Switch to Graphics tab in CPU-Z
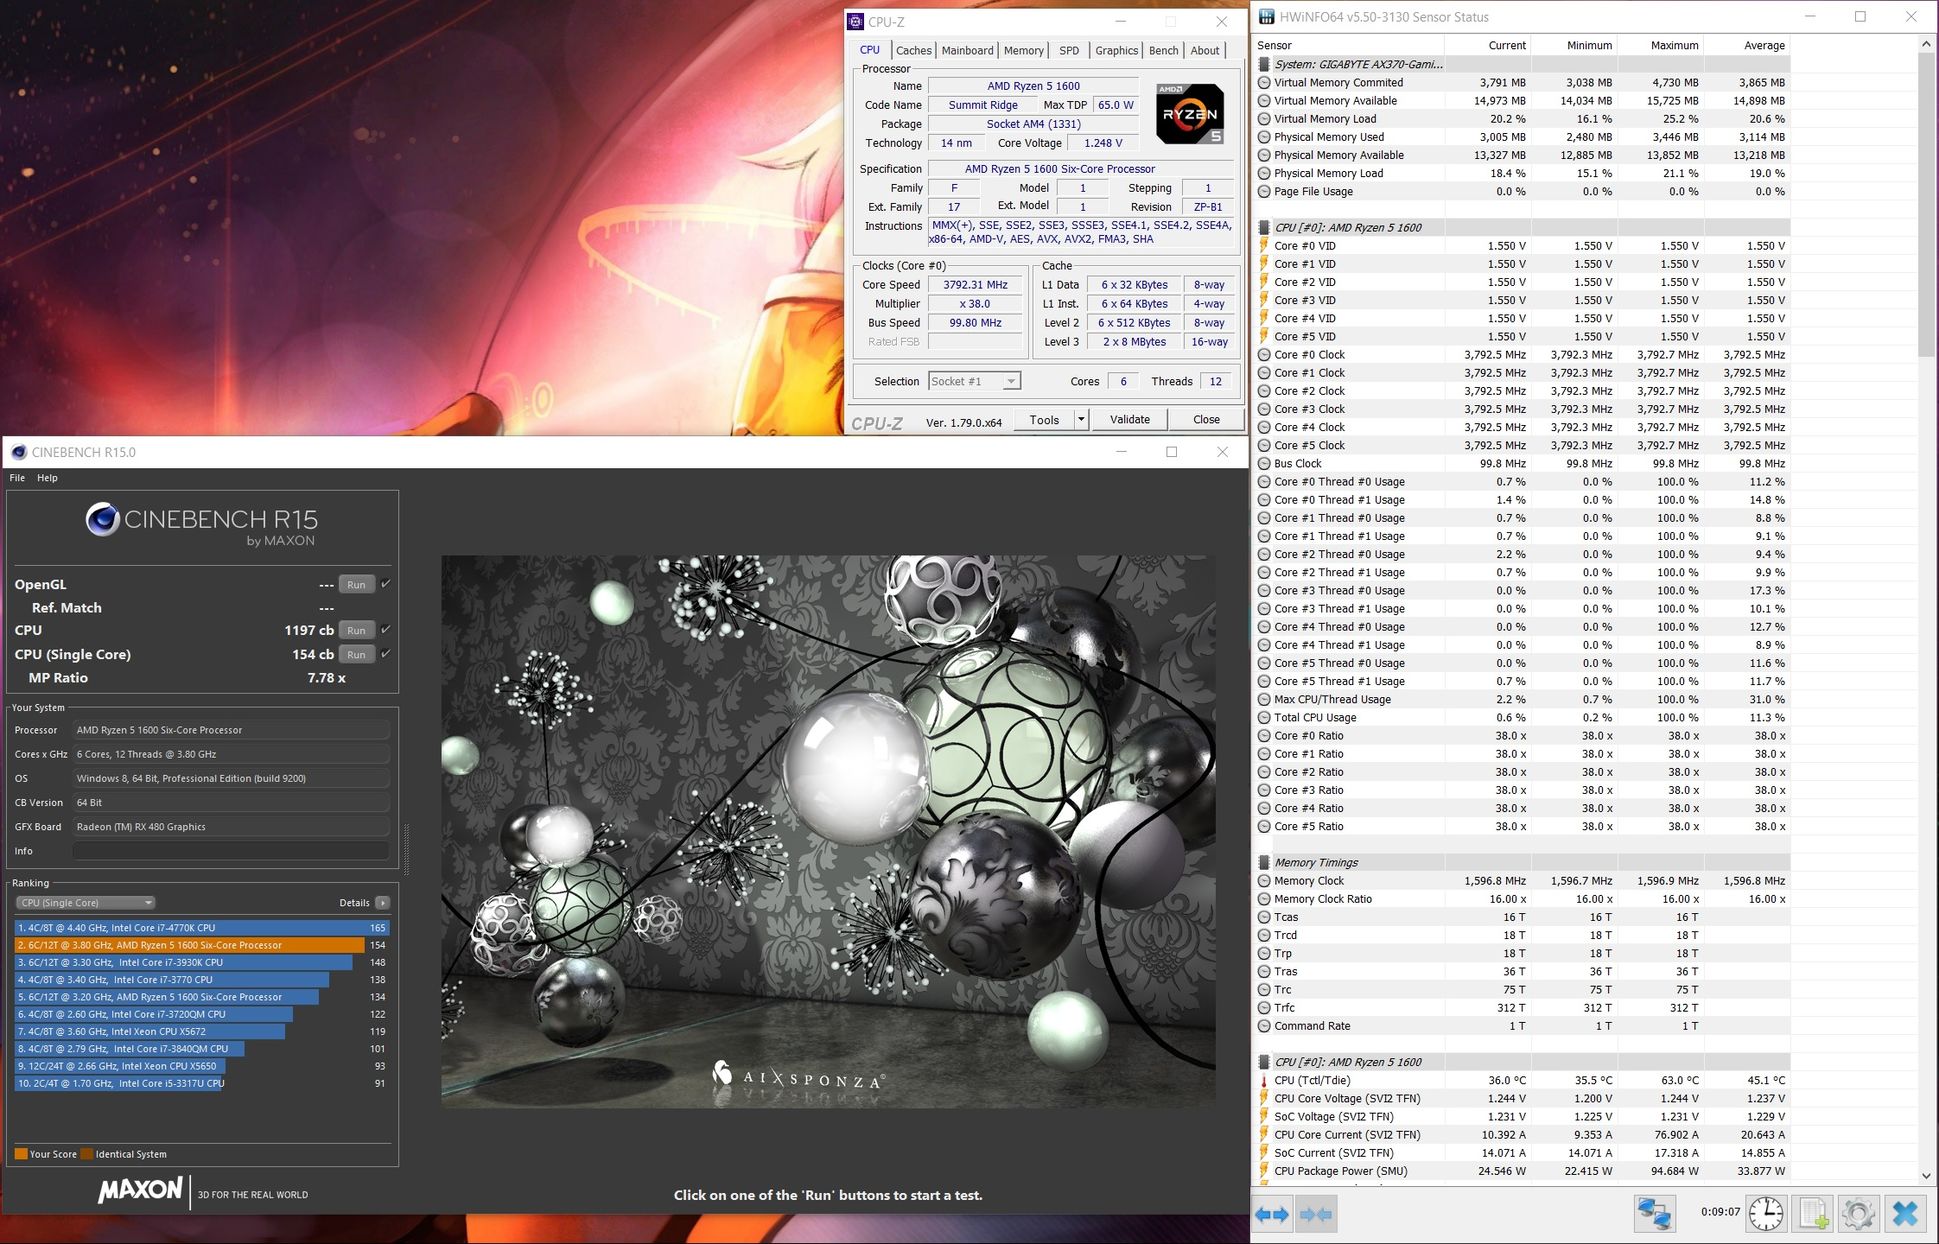Viewport: 1939px width, 1244px height. point(1116,50)
